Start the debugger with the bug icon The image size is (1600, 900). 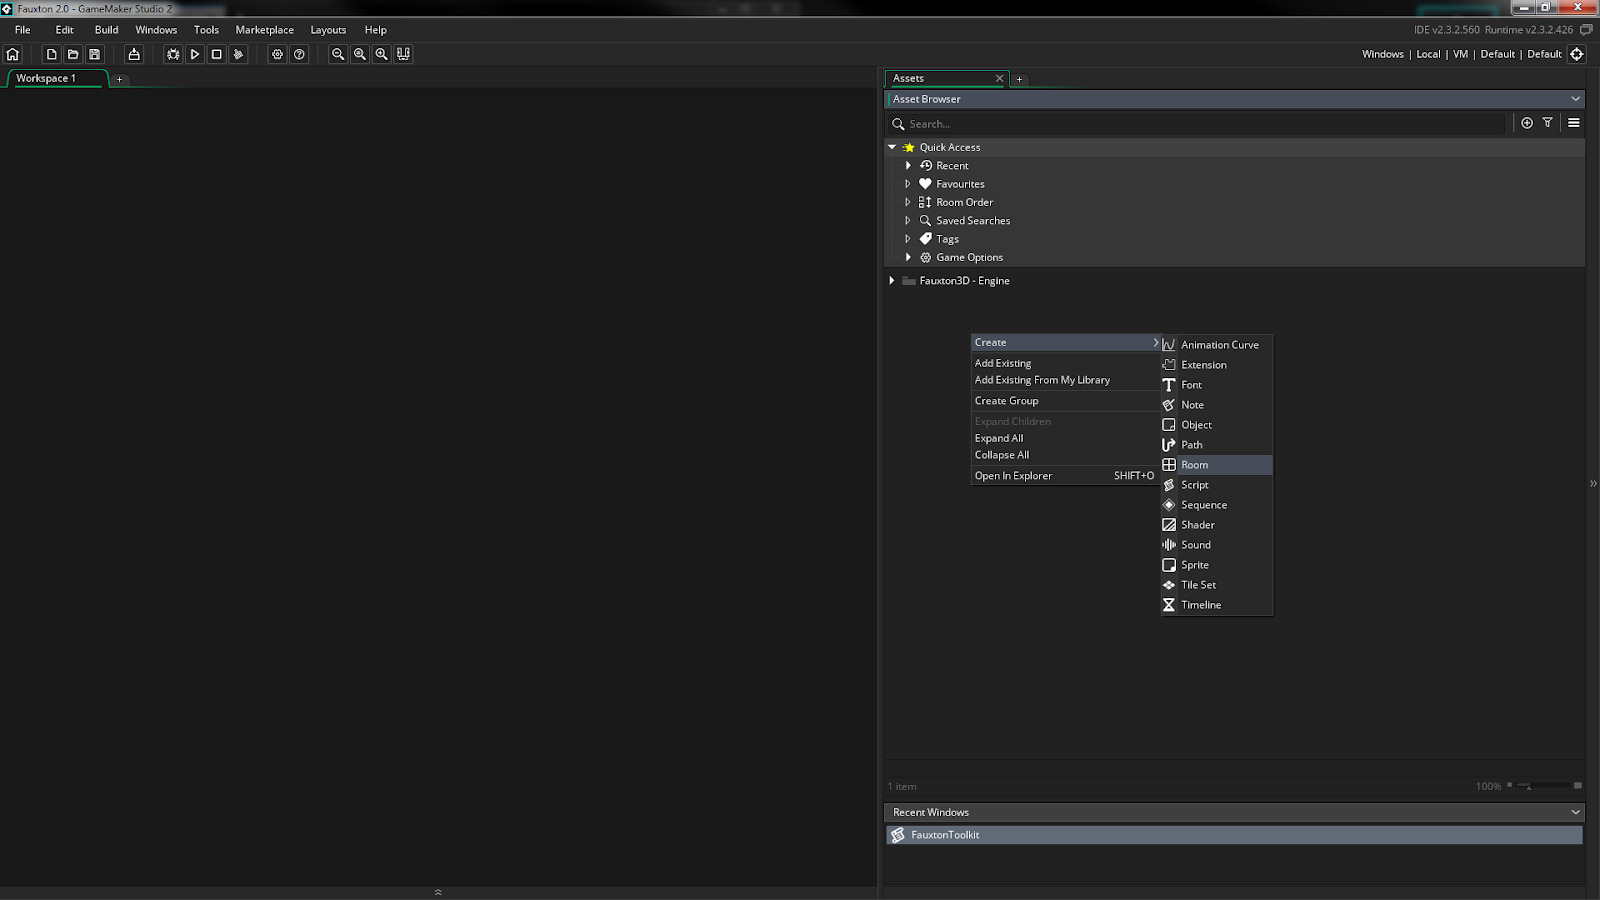pos(173,54)
